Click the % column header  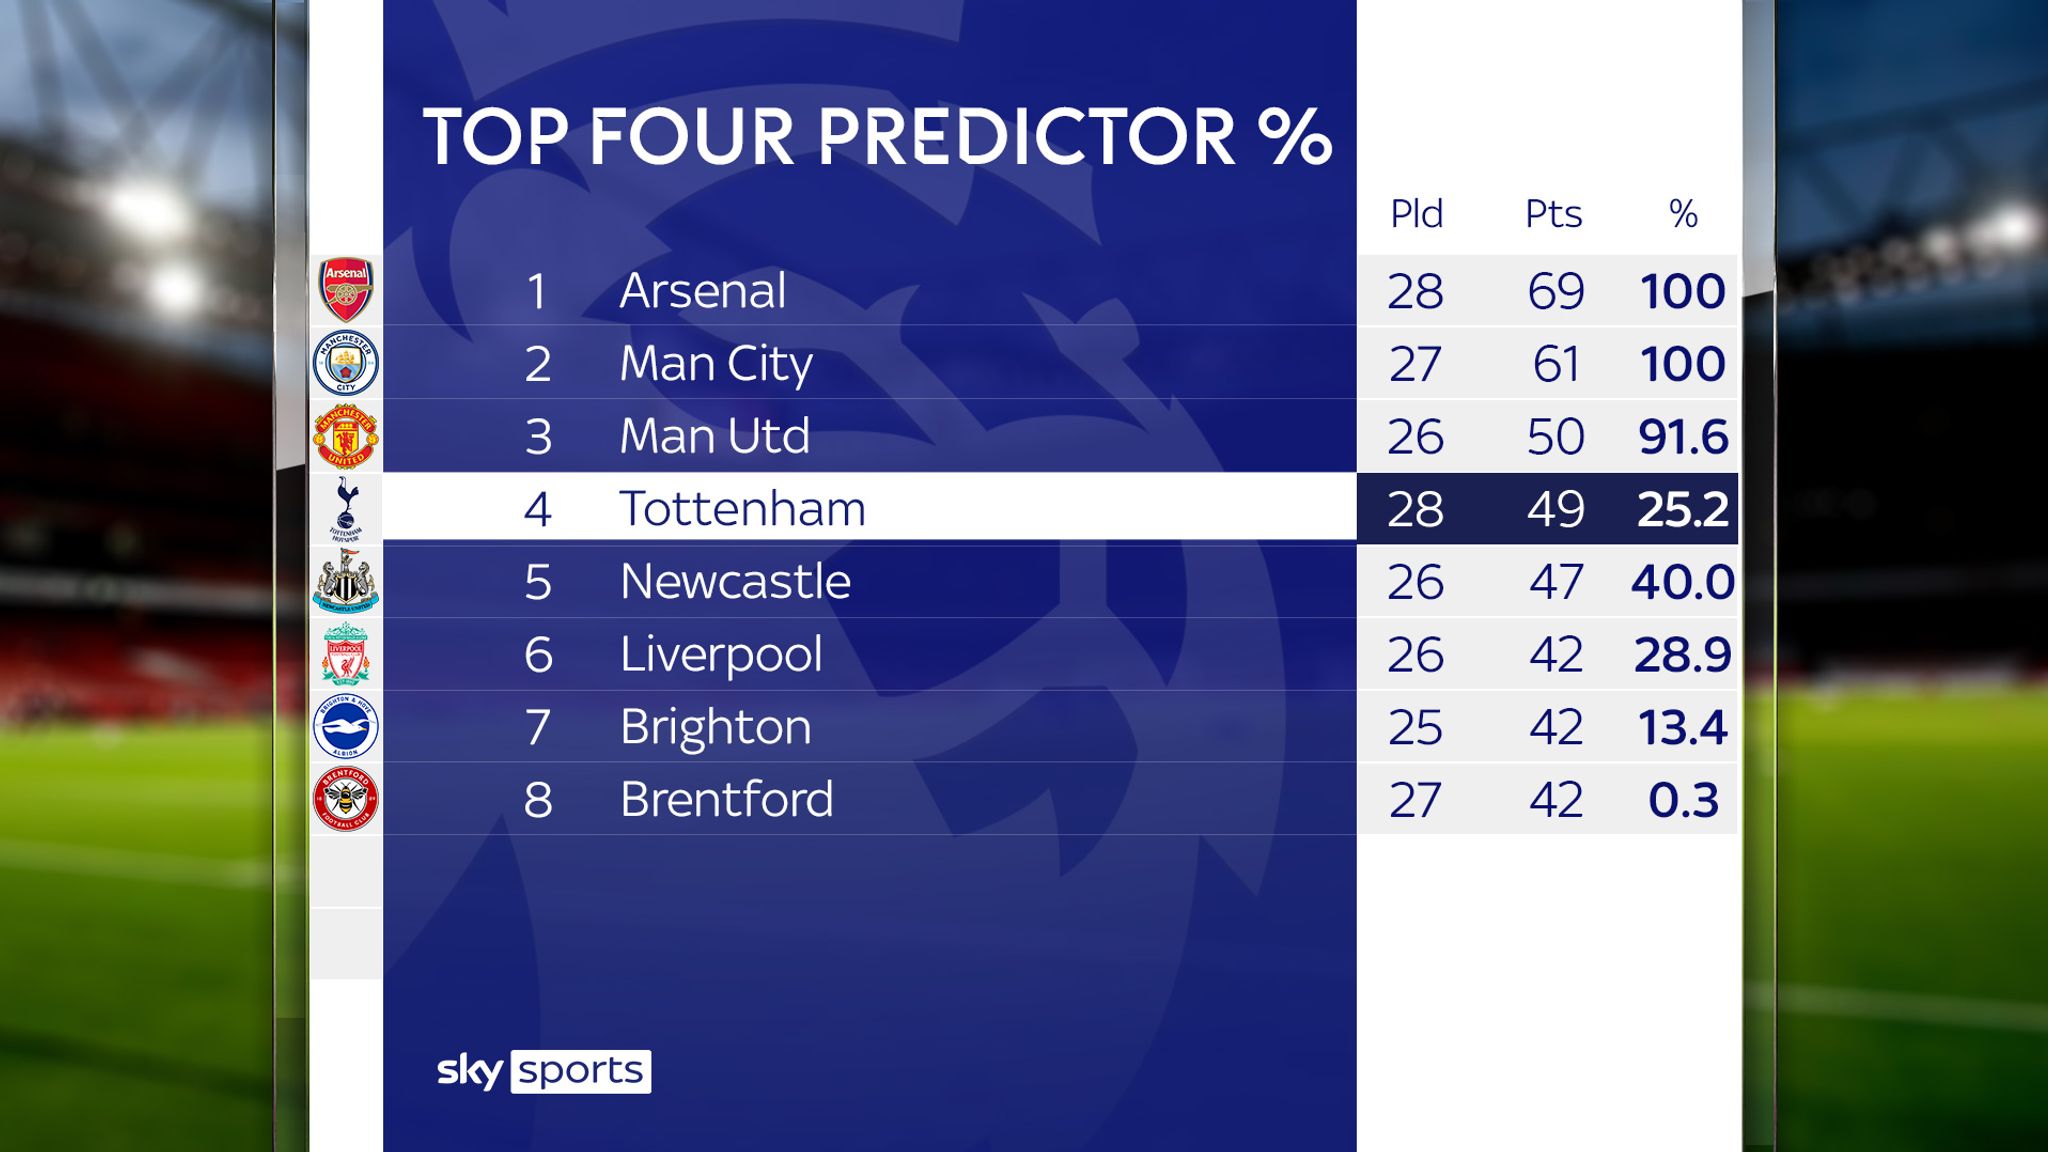[1683, 214]
